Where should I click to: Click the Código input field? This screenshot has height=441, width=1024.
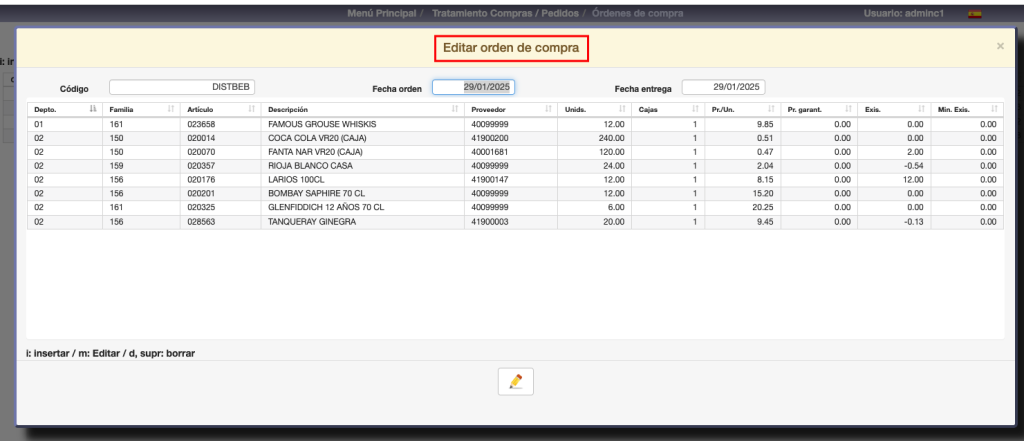pyautogui.click(x=182, y=87)
